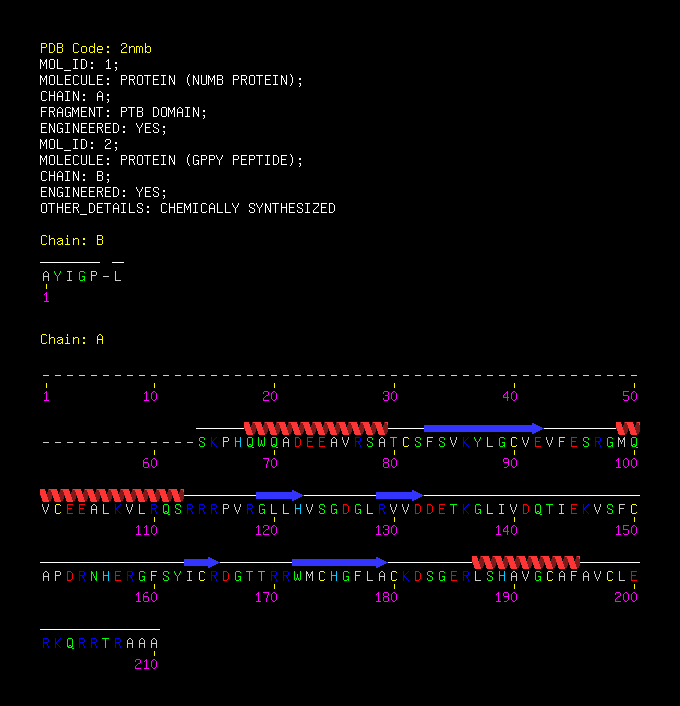This screenshot has height=706, width=680.
Task: Click residue number marker 60
Action: (x=150, y=463)
